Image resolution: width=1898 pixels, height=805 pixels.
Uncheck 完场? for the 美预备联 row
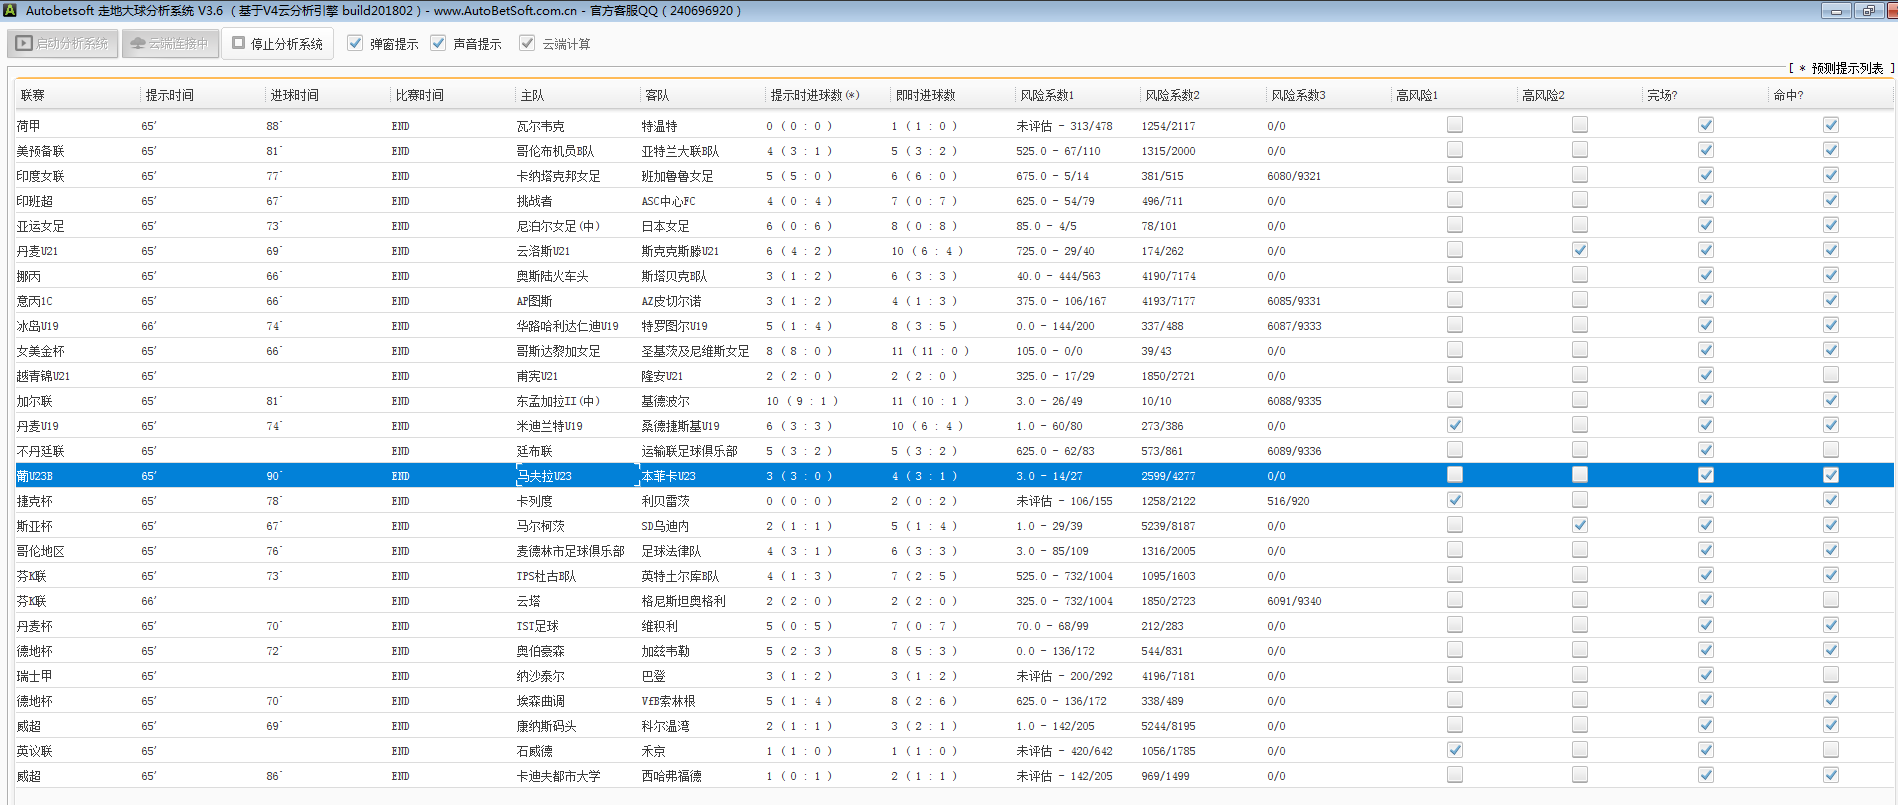point(1706,150)
